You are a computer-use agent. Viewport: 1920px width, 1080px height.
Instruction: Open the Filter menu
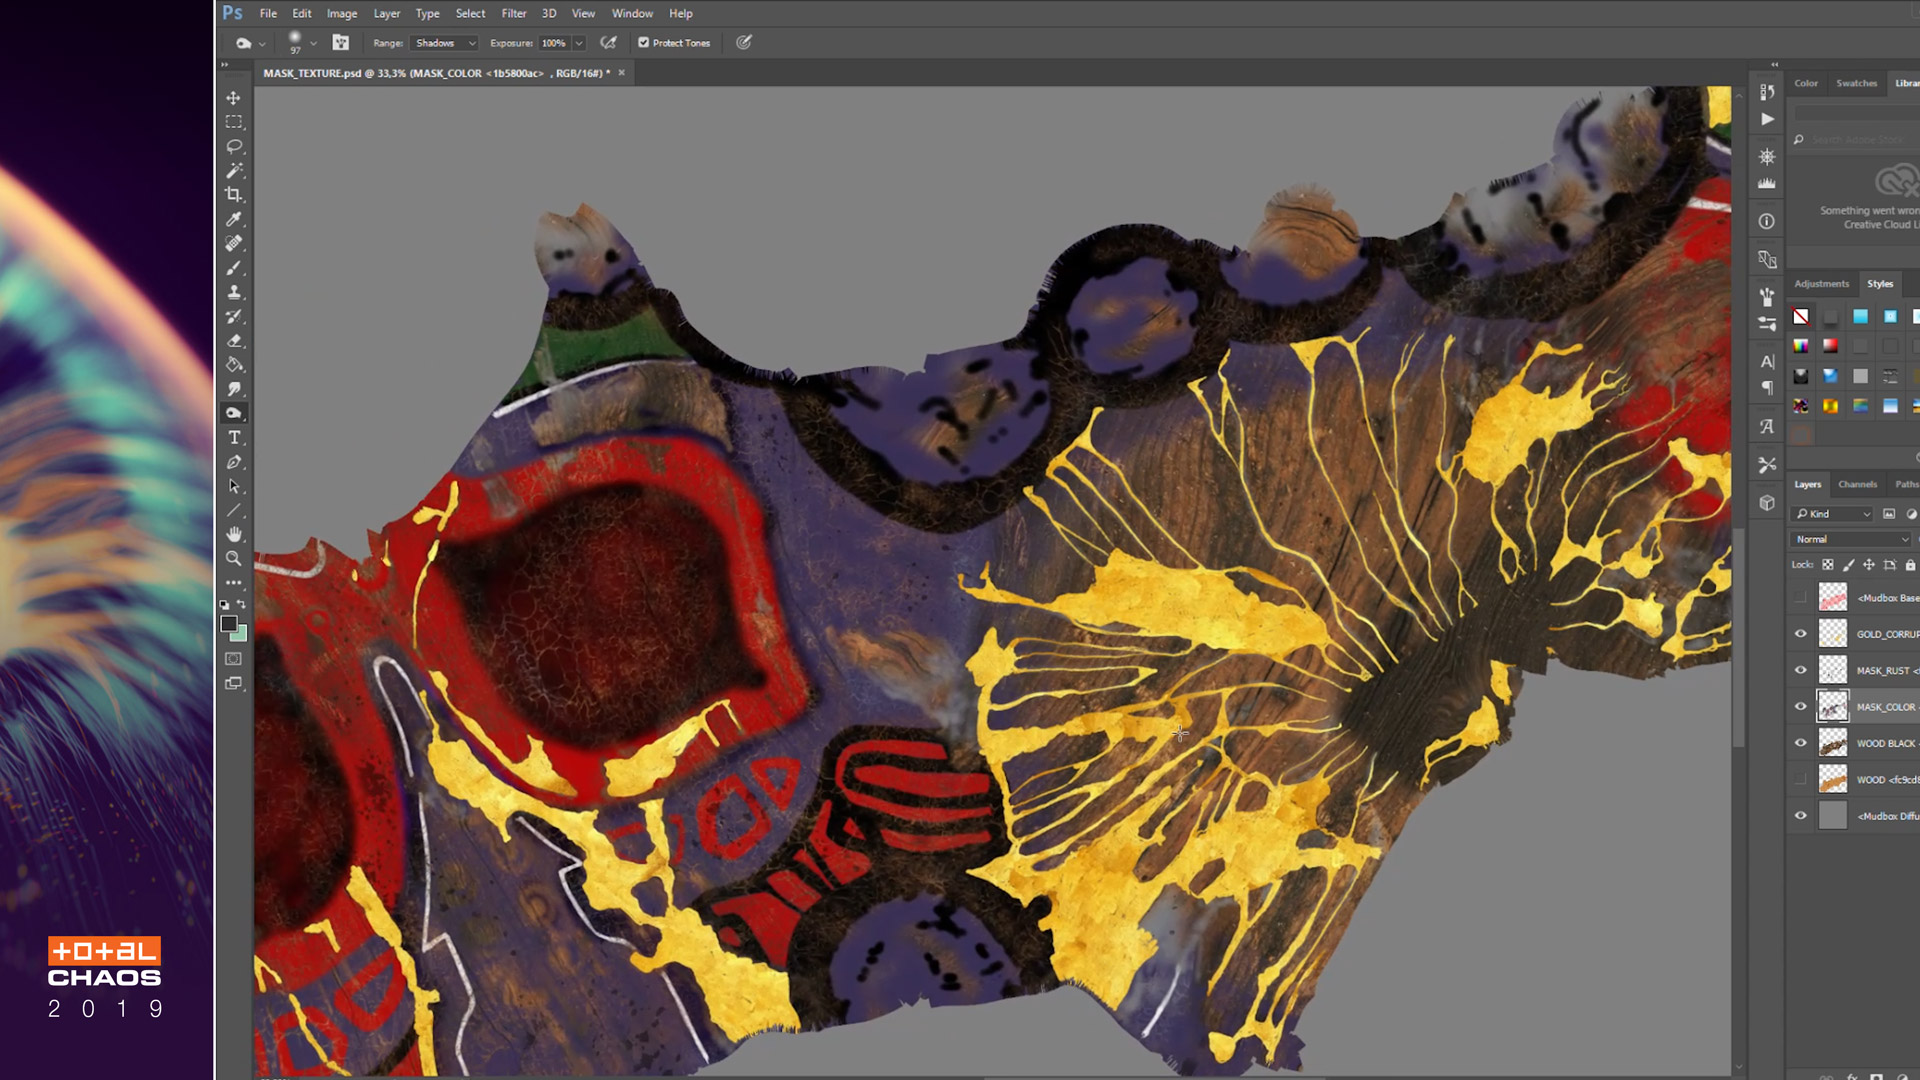(513, 13)
